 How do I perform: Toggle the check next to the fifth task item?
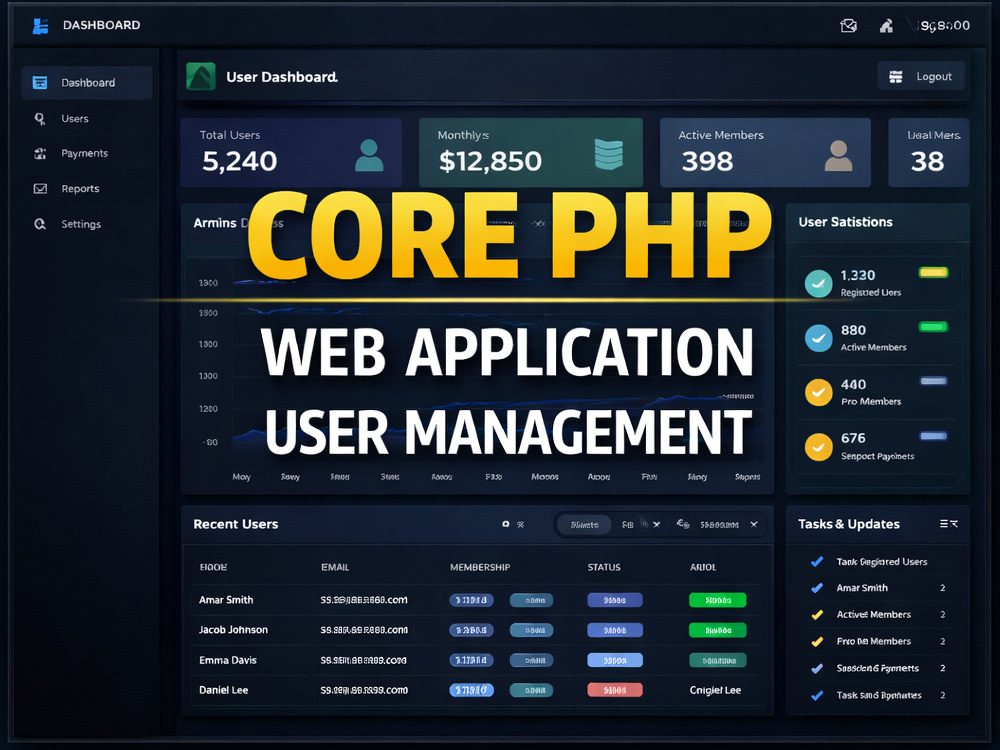pos(817,668)
